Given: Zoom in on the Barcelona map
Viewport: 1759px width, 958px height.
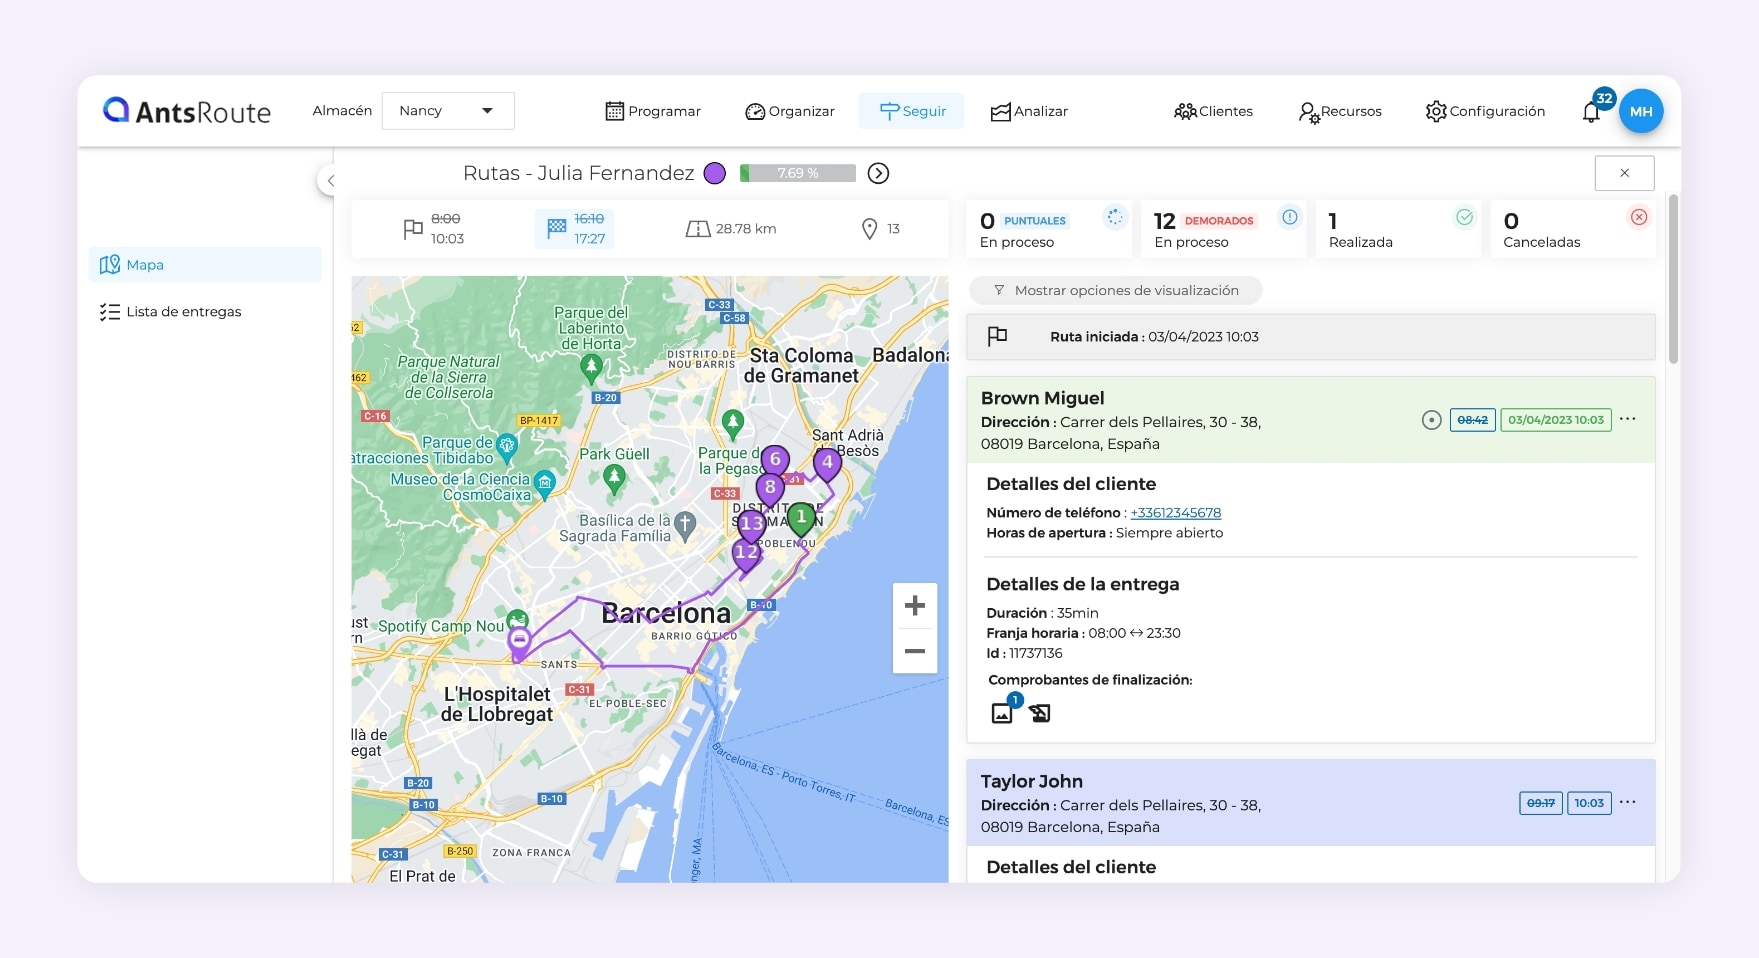Looking at the screenshot, I should tap(913, 605).
